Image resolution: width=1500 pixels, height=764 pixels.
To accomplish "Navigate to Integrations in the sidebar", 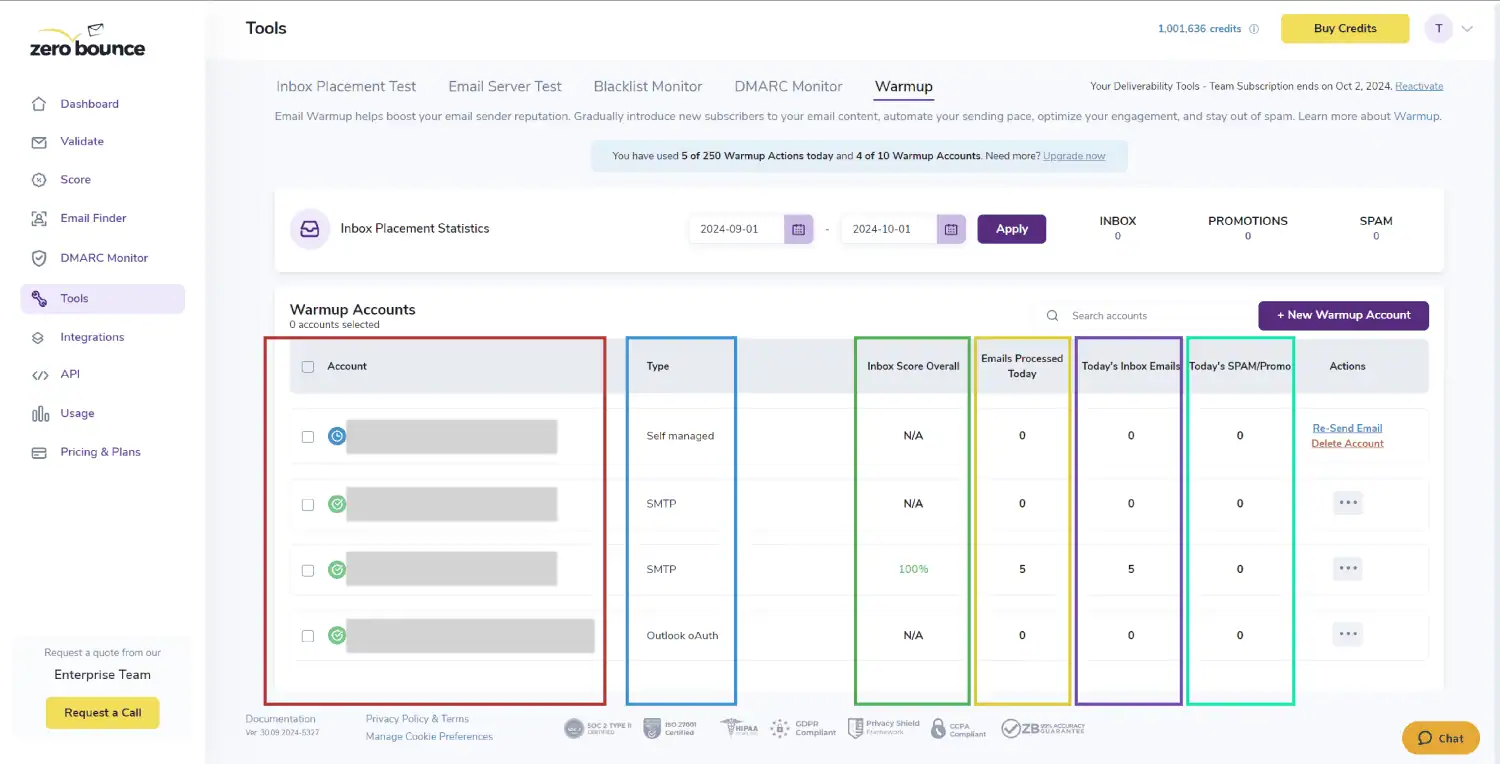I will pos(94,337).
